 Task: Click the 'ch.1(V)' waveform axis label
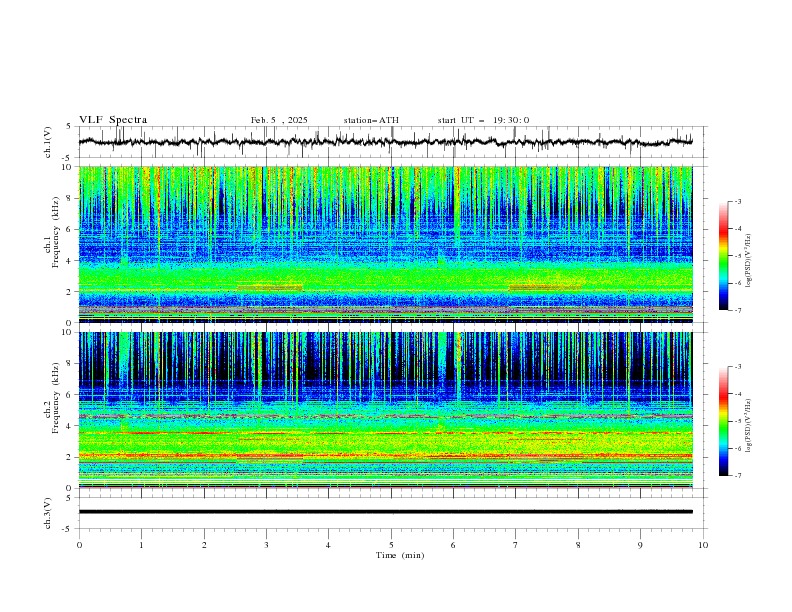tap(48, 142)
